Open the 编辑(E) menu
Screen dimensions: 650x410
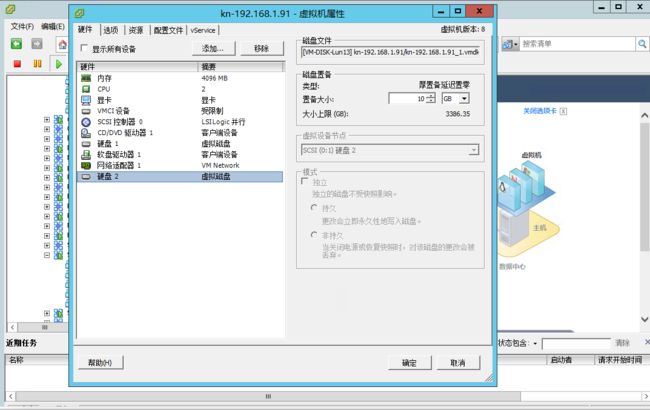click(x=53, y=27)
